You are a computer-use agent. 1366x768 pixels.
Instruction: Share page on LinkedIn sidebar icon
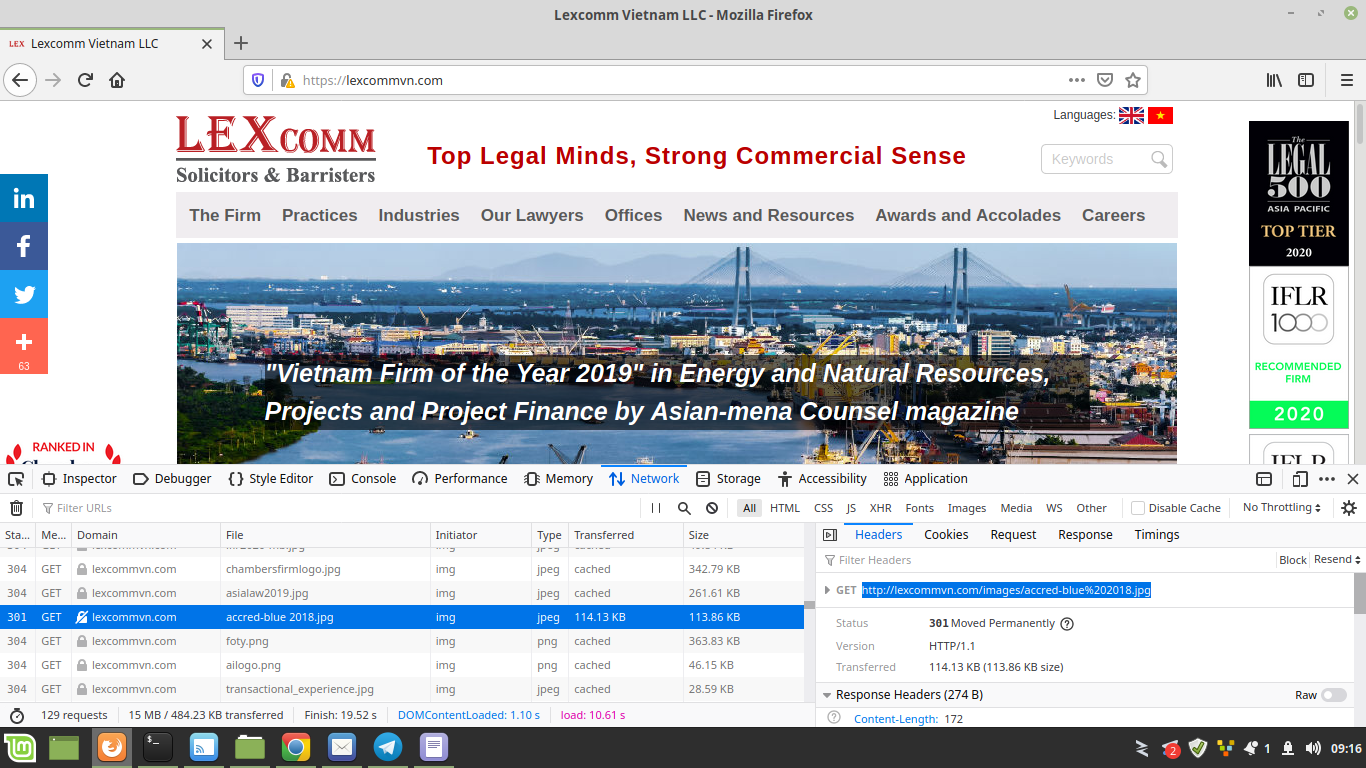(x=24, y=198)
